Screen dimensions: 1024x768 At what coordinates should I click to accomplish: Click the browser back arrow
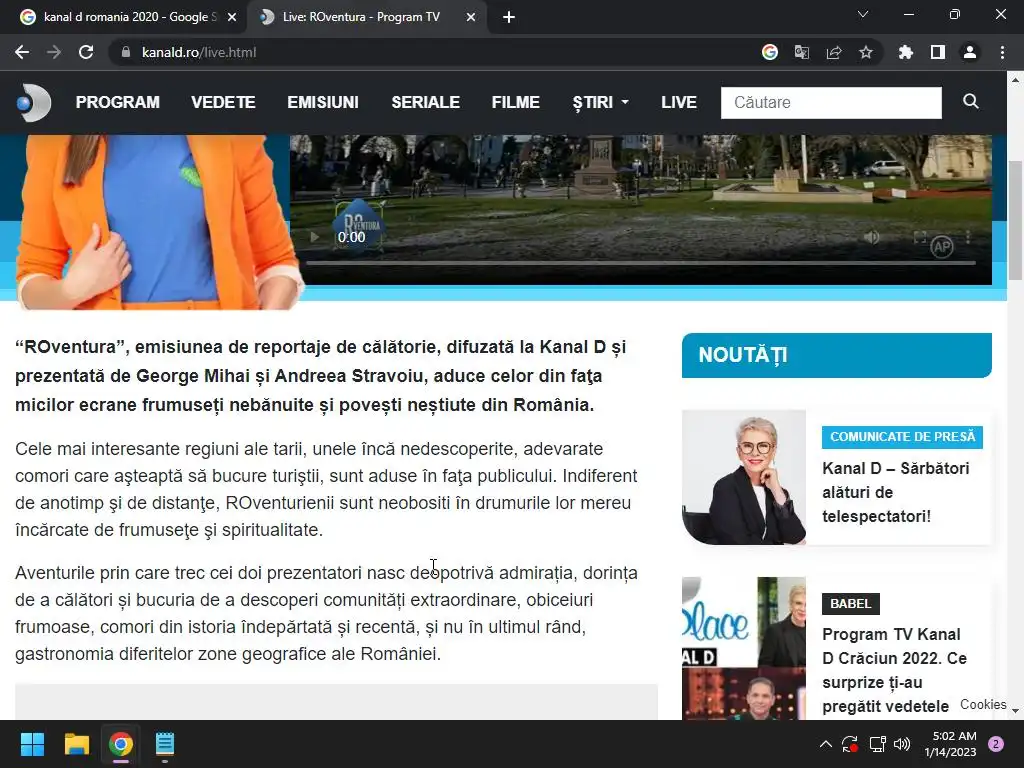point(22,52)
